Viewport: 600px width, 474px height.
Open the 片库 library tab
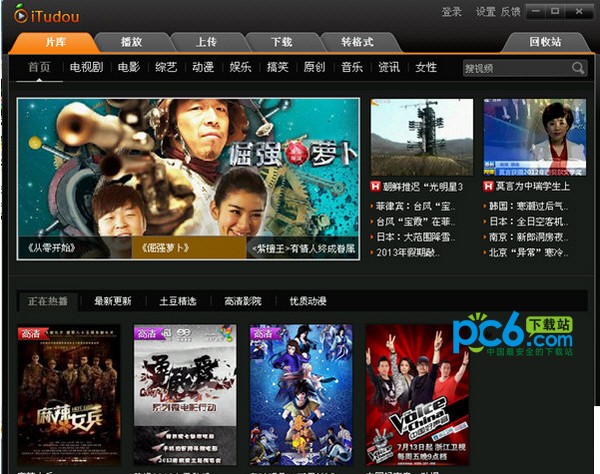[x=55, y=42]
